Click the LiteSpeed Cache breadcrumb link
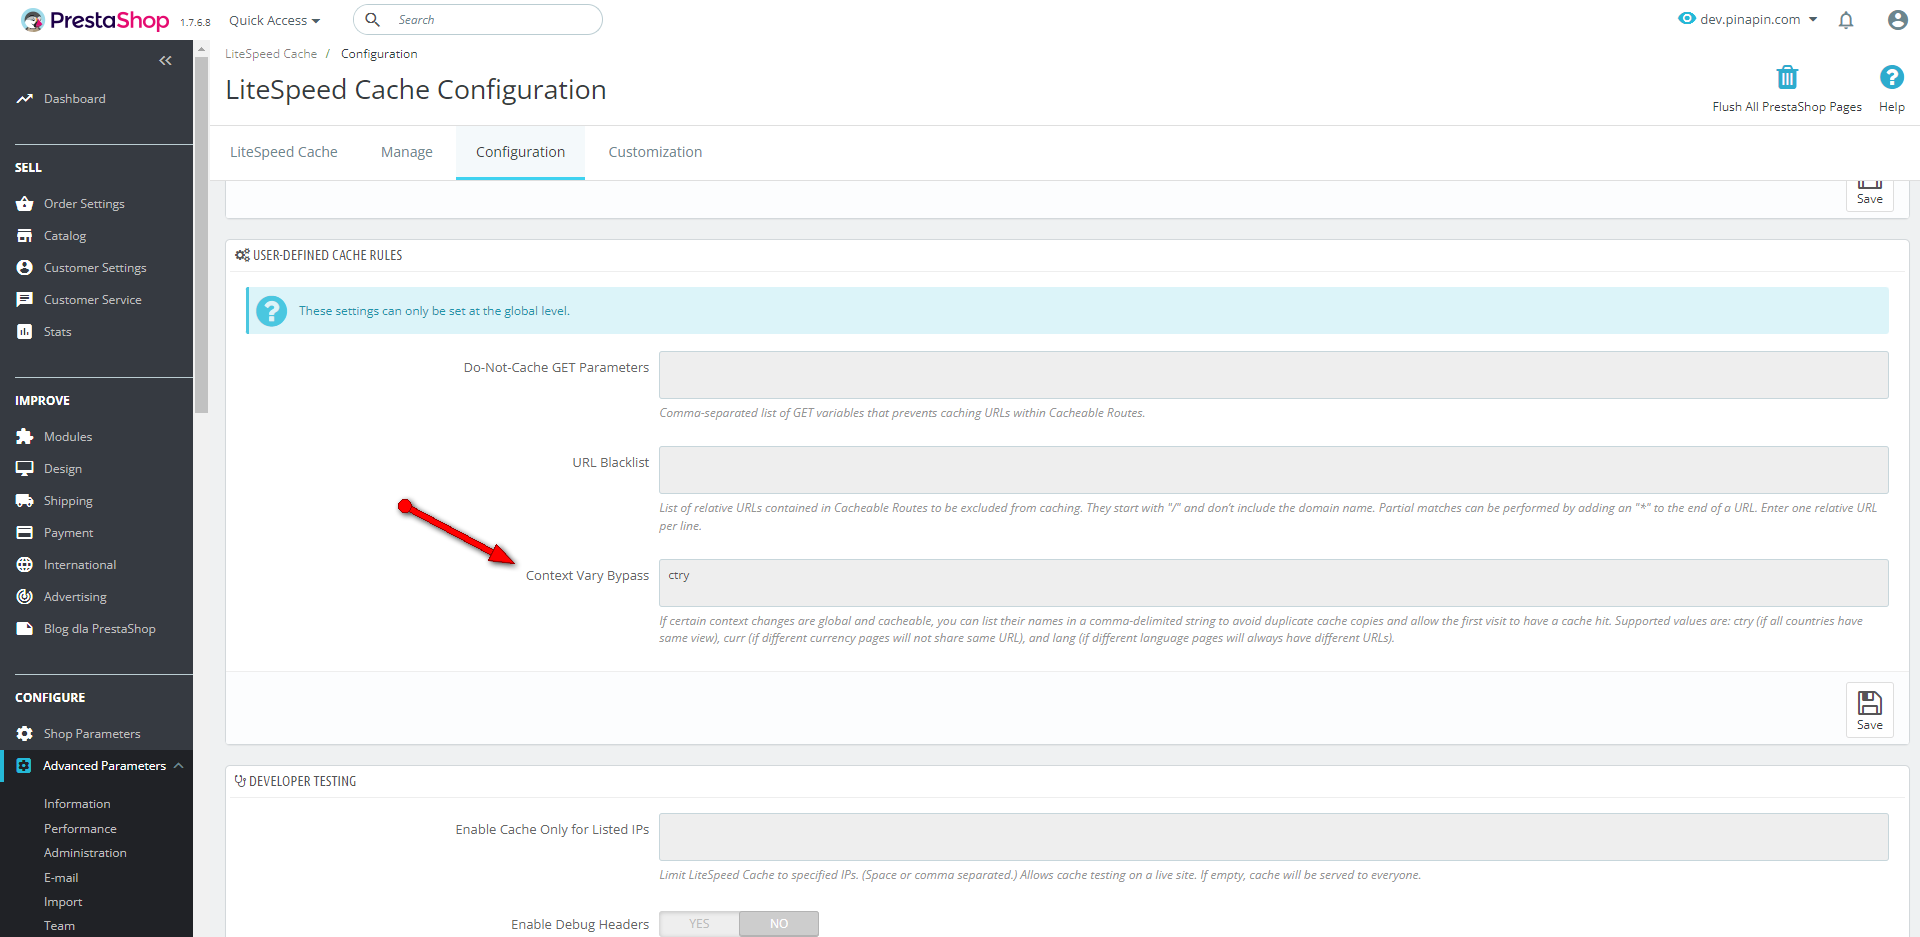 [x=271, y=54]
